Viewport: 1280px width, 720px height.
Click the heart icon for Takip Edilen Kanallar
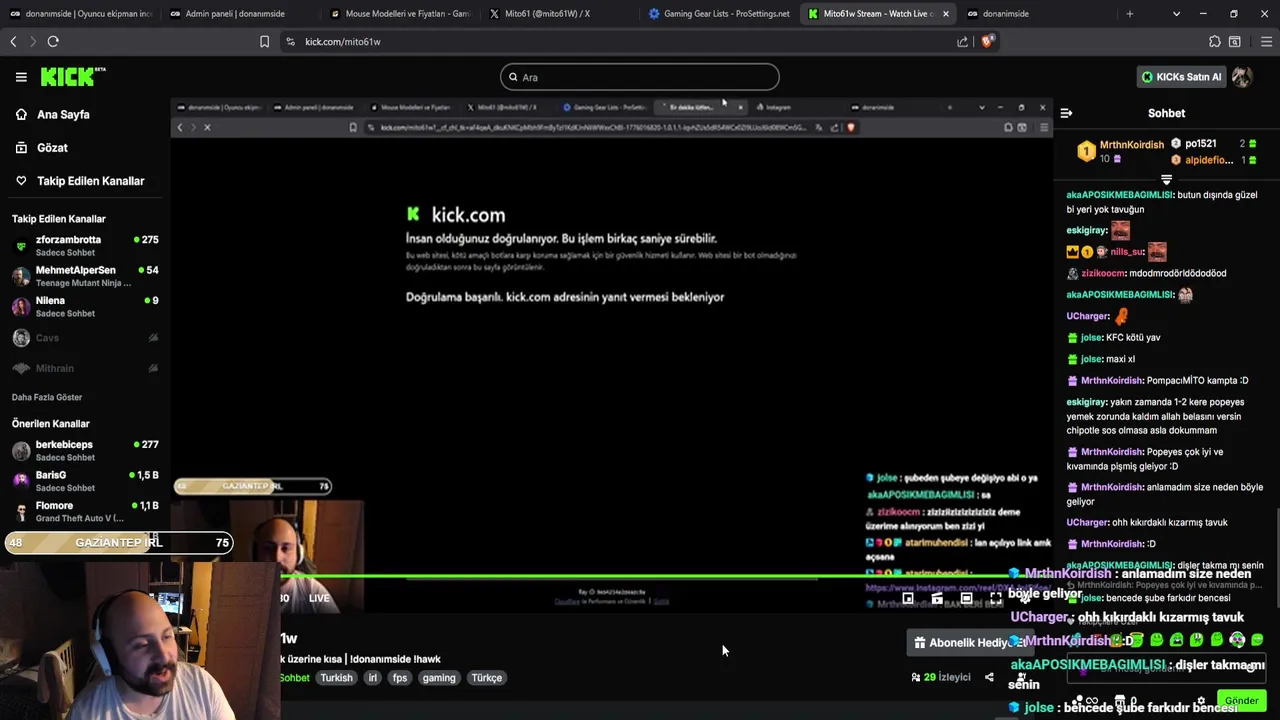(x=21, y=181)
